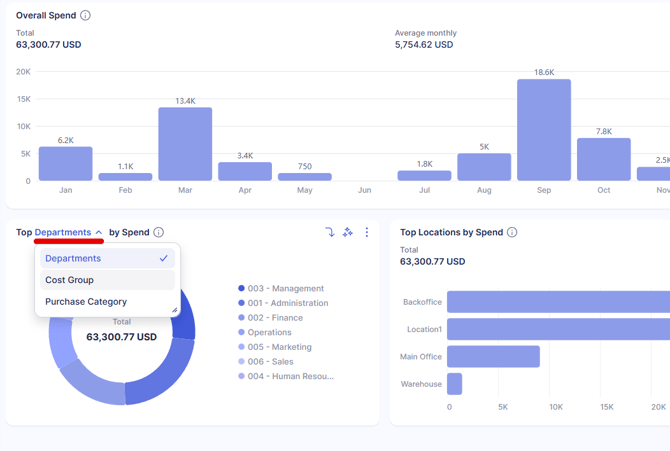This screenshot has height=451, width=670.
Task: Toggle the Operations legend entry
Action: (269, 332)
